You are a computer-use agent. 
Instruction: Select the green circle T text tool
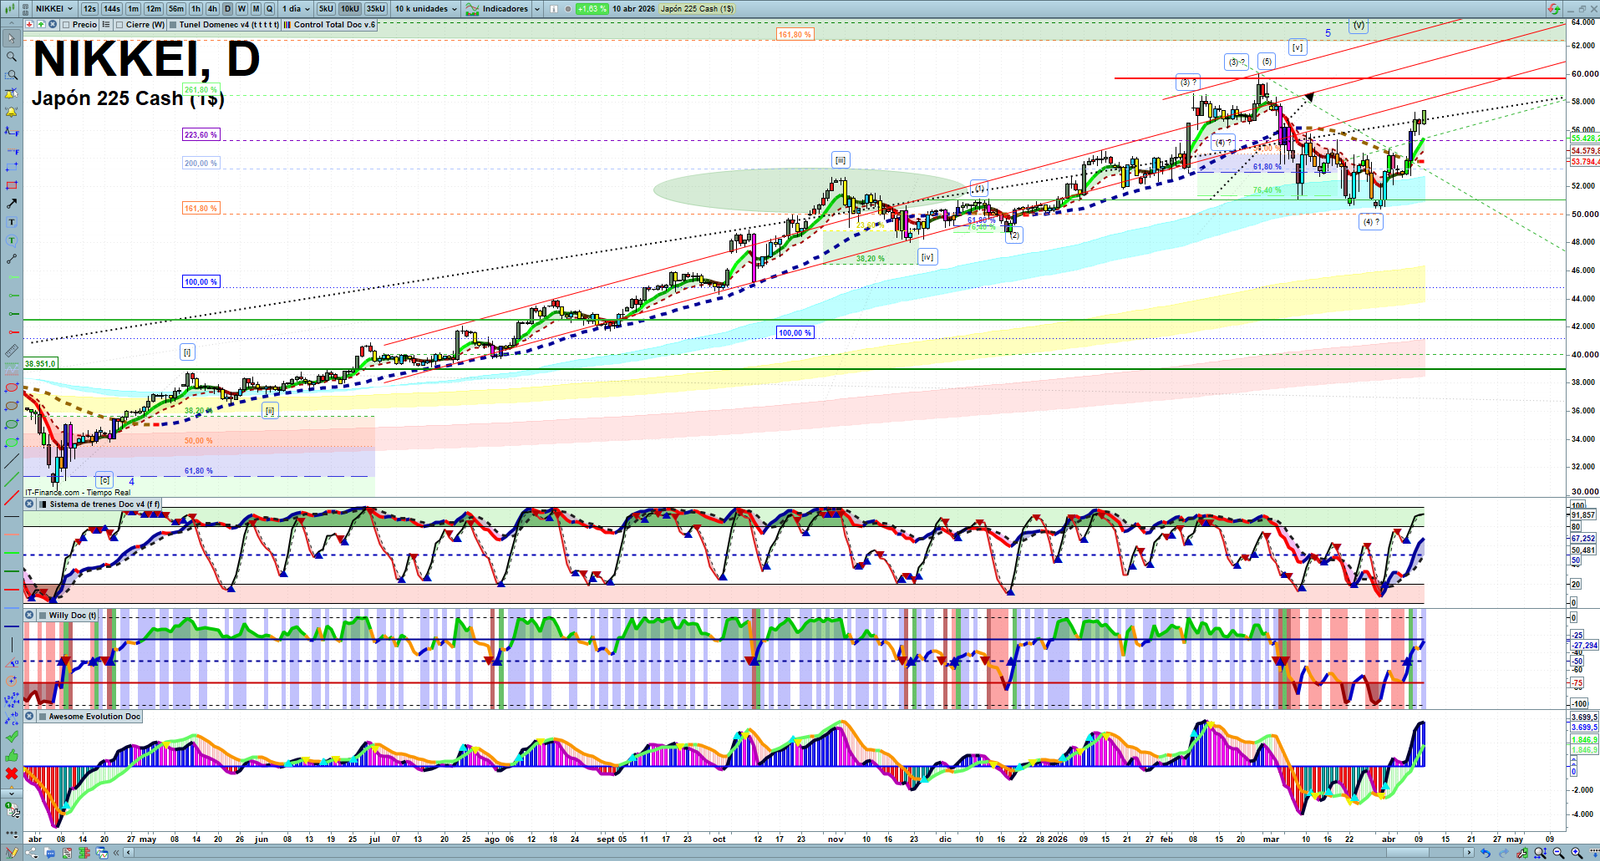tap(11, 241)
